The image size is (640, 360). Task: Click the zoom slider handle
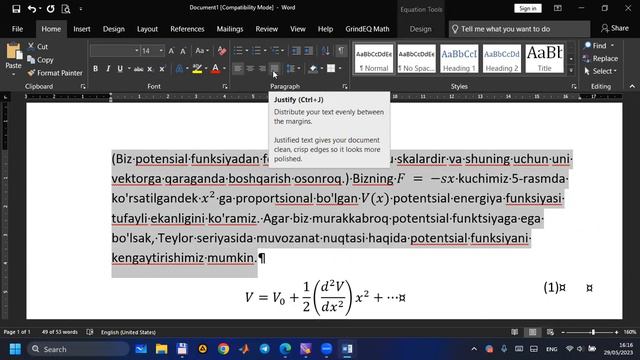coord(593,332)
